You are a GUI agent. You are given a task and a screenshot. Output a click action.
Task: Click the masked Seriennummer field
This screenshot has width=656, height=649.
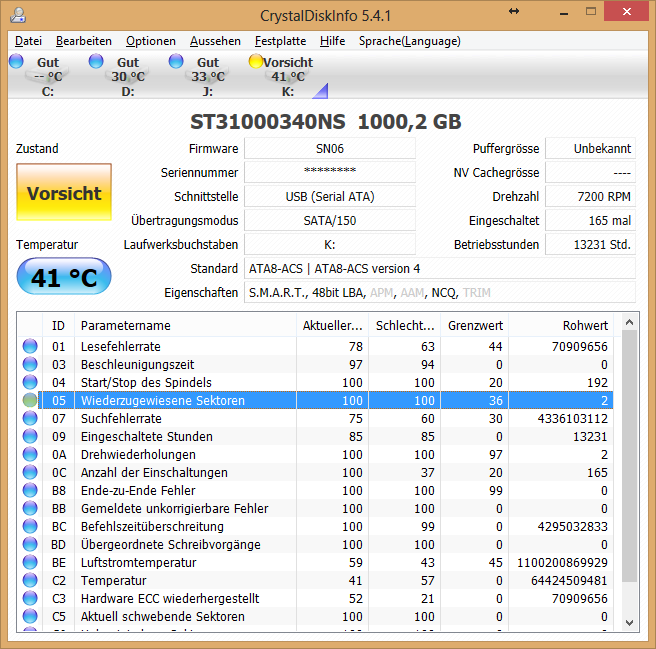tap(330, 172)
